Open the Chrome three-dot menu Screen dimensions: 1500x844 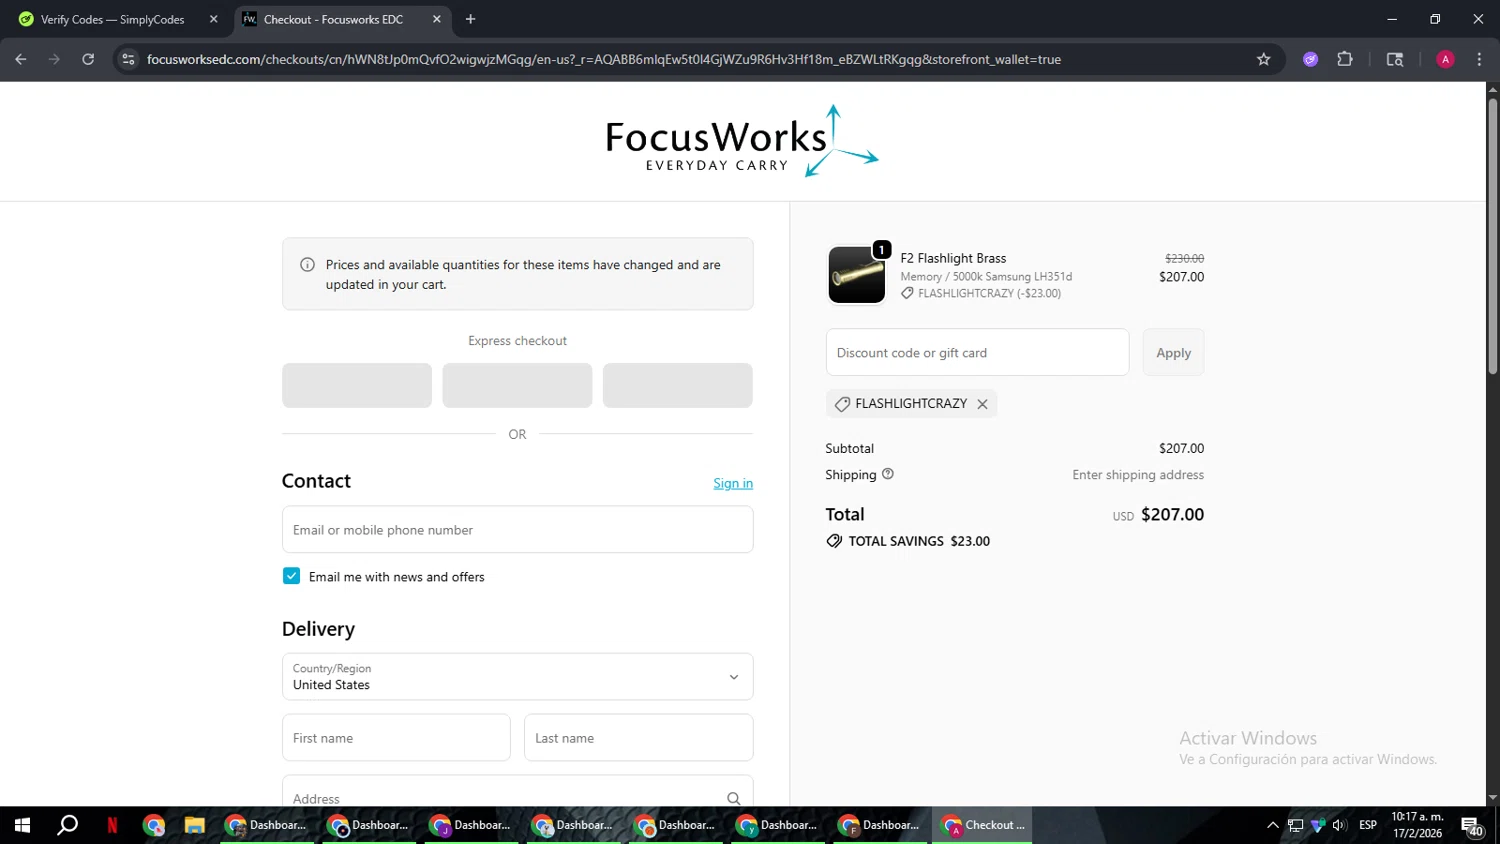pos(1479,59)
